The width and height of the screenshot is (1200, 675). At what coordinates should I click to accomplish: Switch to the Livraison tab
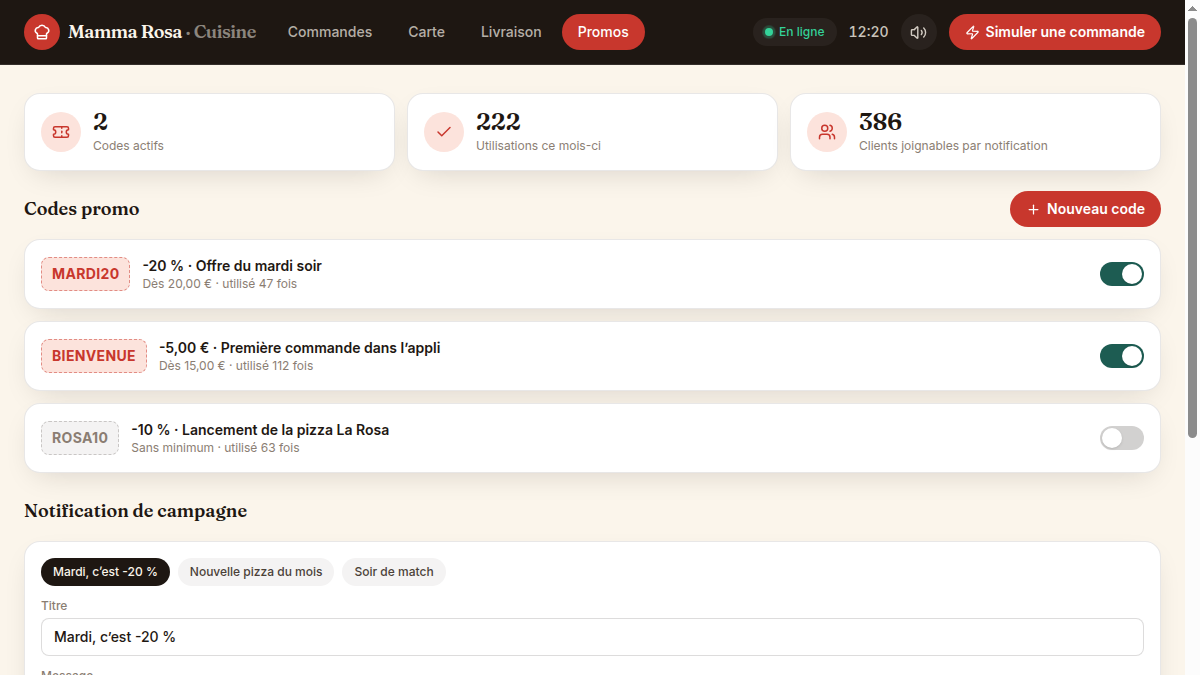pos(511,32)
